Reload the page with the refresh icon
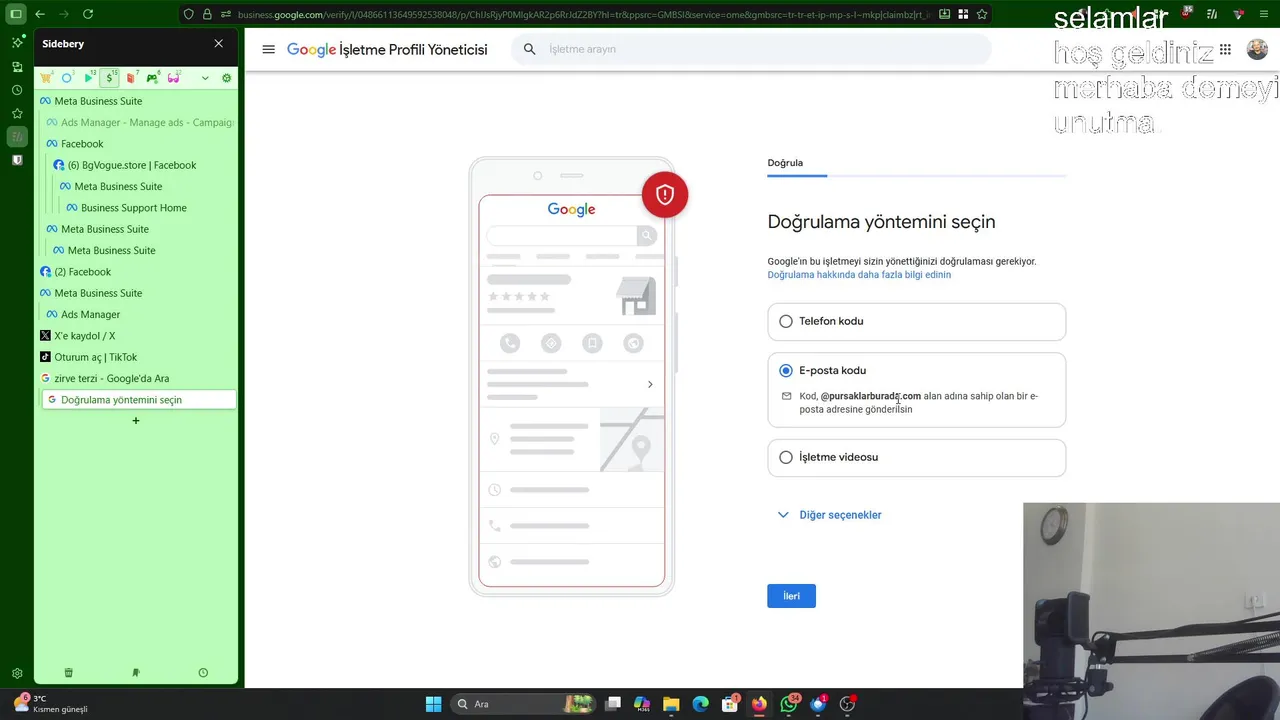Image resolution: width=1280 pixels, height=720 pixels. click(x=88, y=14)
